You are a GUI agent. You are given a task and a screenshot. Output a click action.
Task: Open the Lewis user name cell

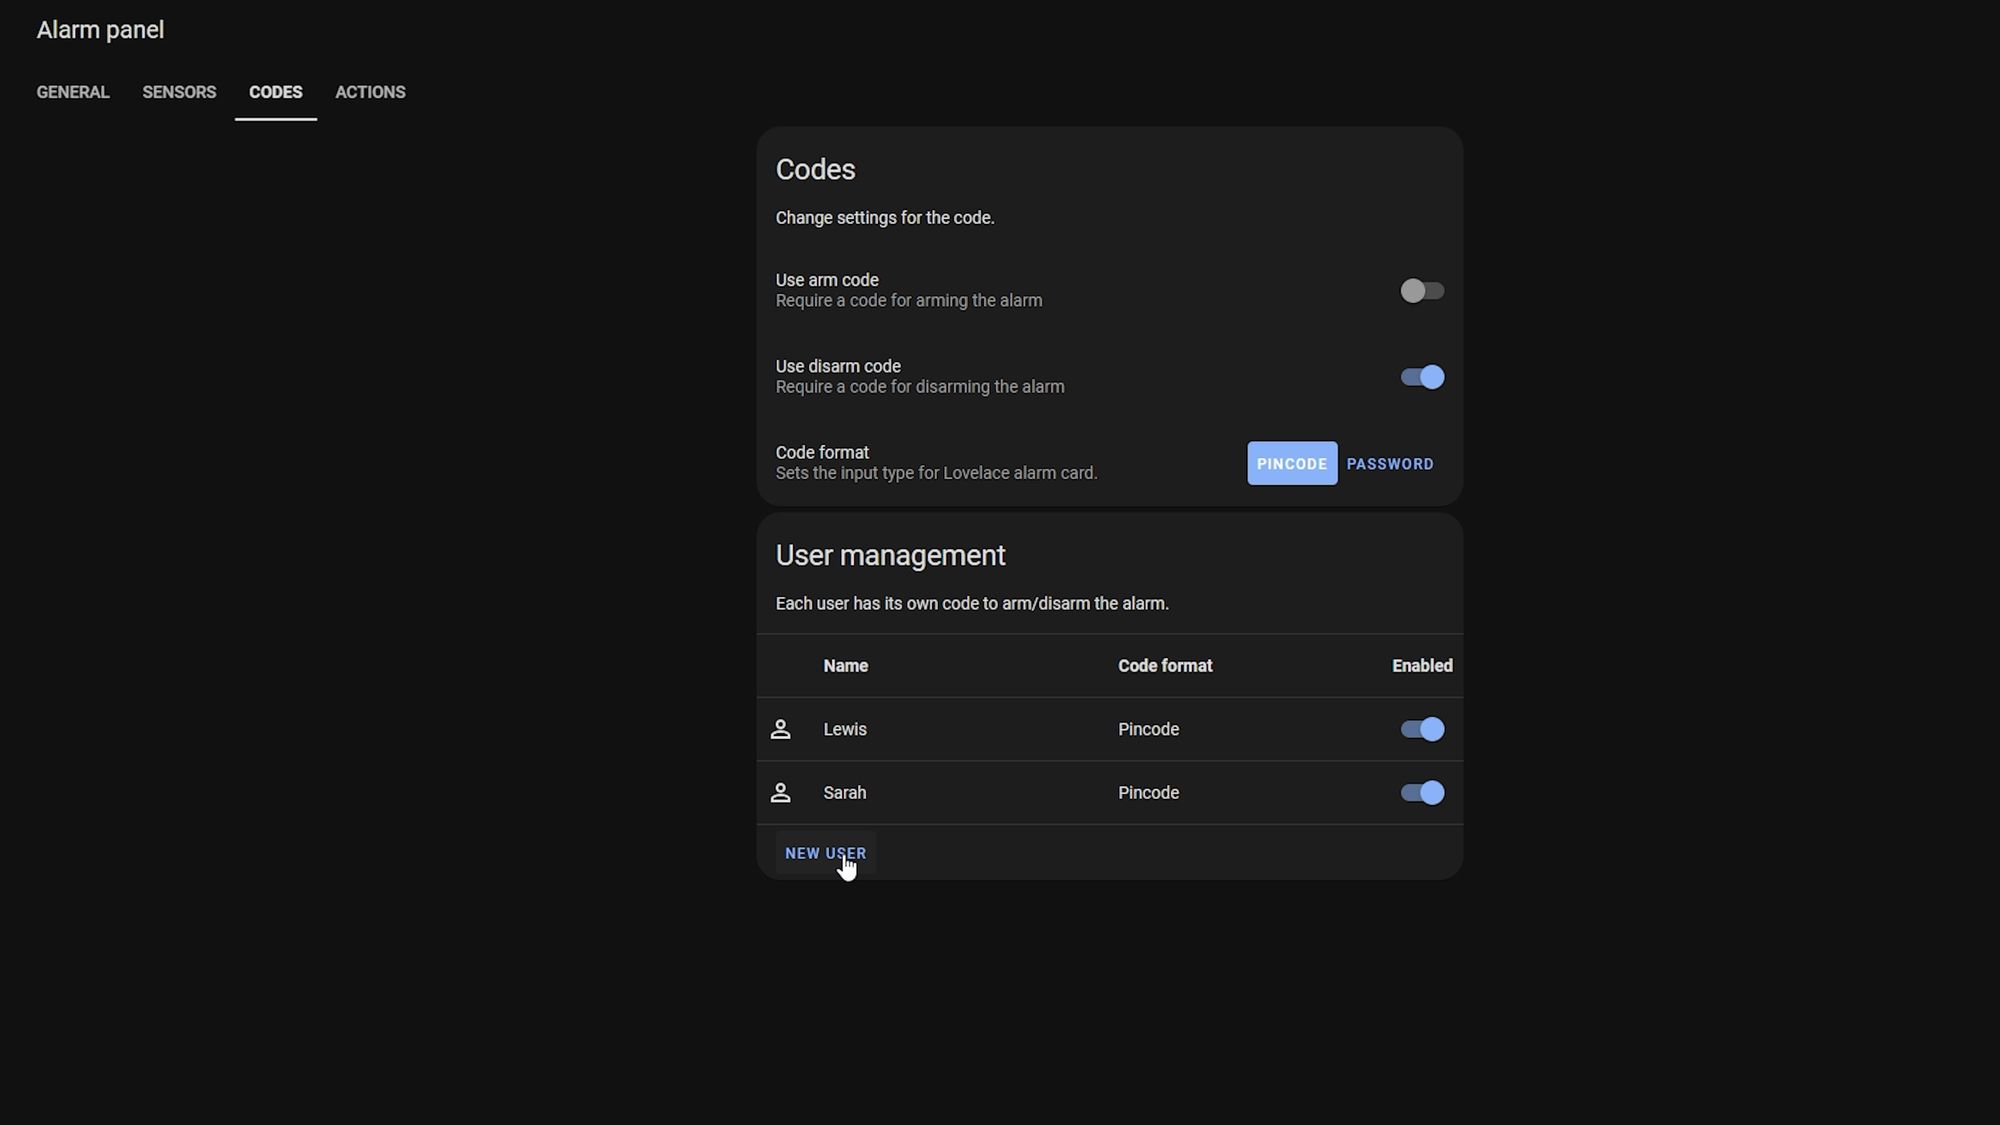(845, 729)
